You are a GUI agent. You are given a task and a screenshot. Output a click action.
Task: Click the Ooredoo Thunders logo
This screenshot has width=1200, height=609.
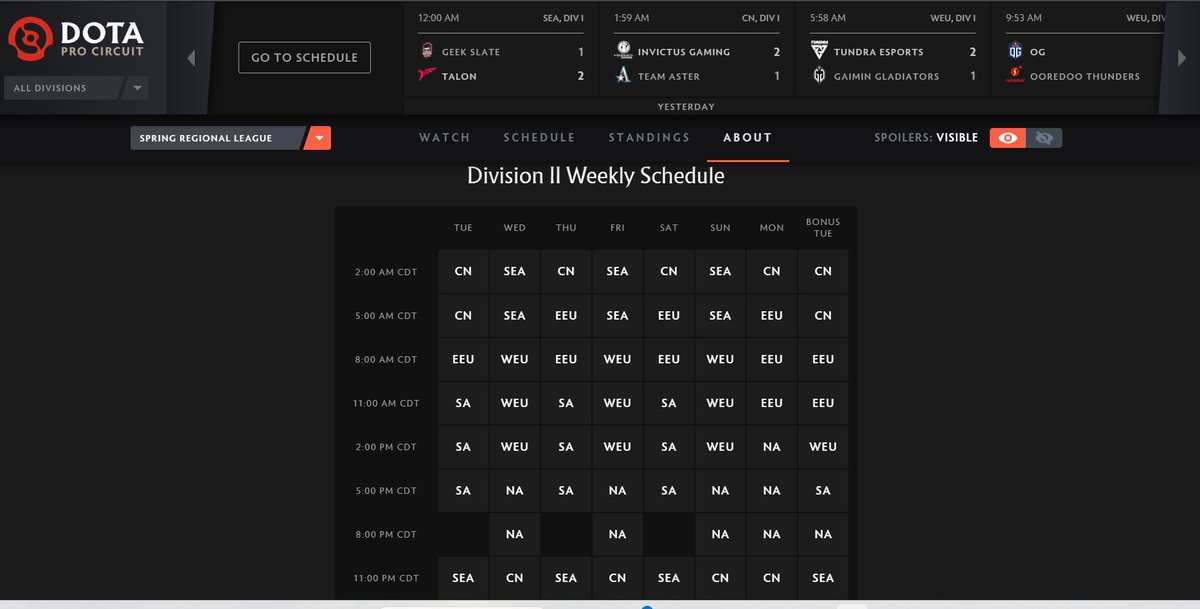[1015, 76]
